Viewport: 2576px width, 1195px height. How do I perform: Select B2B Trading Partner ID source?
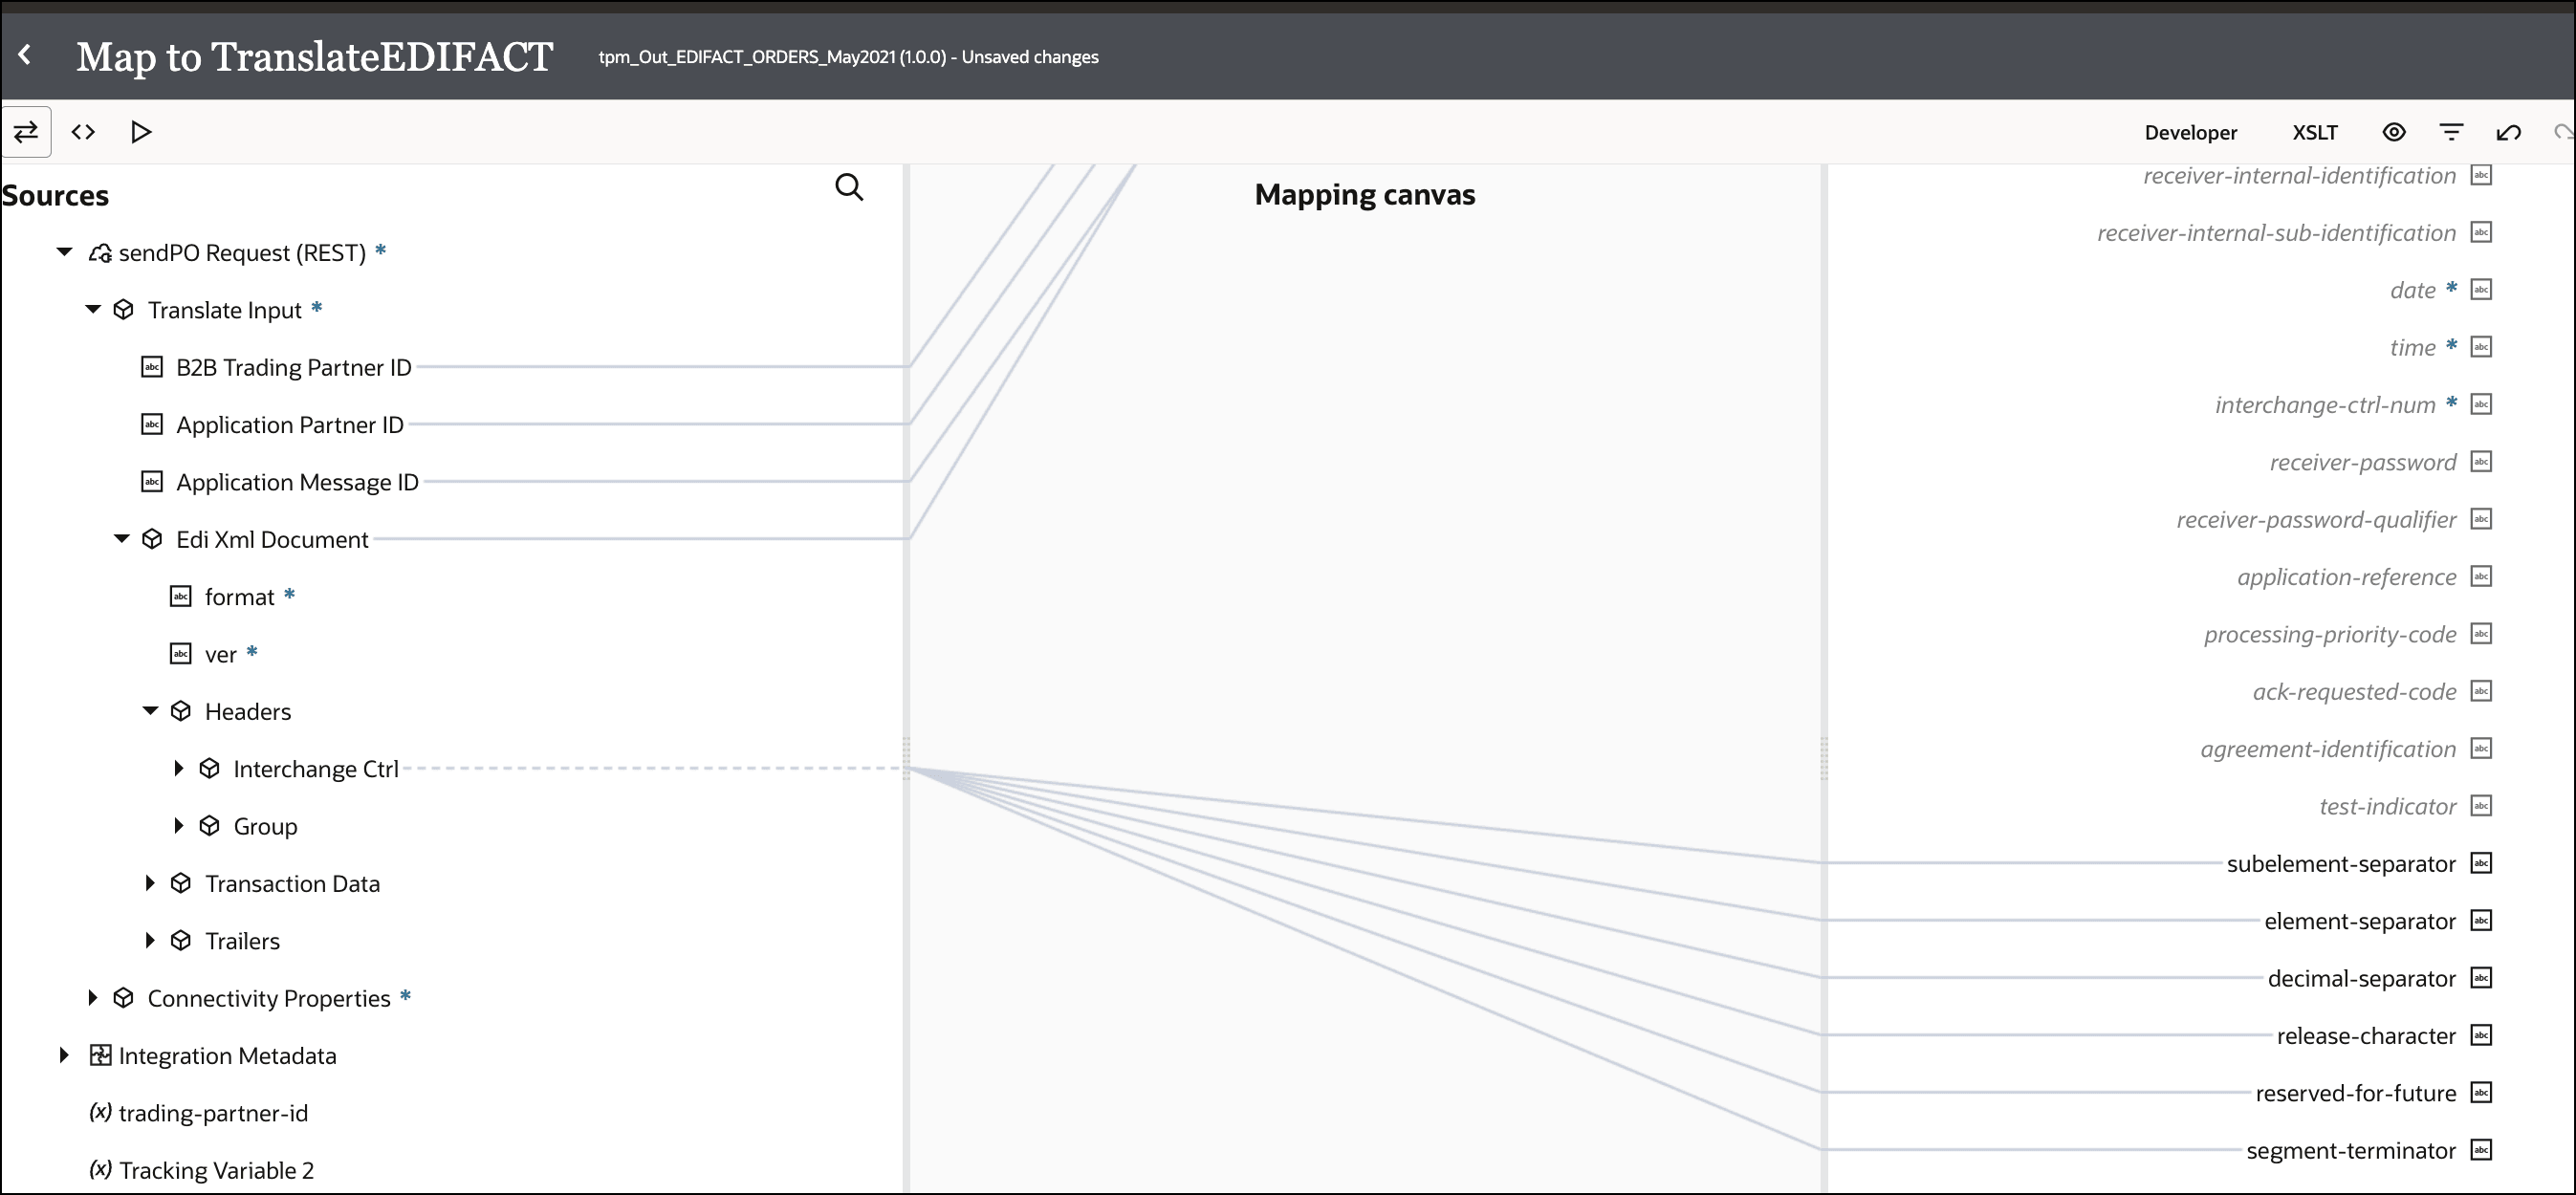(x=293, y=368)
